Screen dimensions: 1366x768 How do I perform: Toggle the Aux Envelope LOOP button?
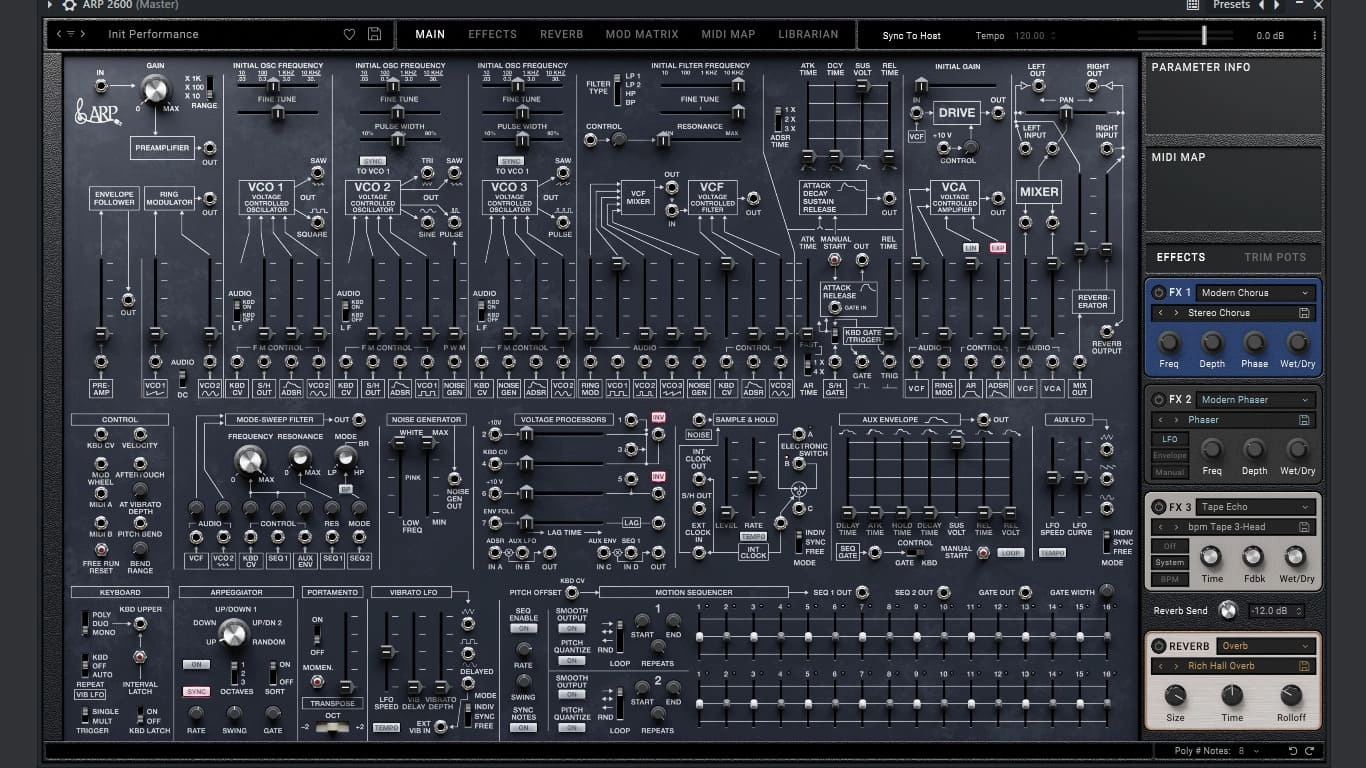pos(1010,552)
